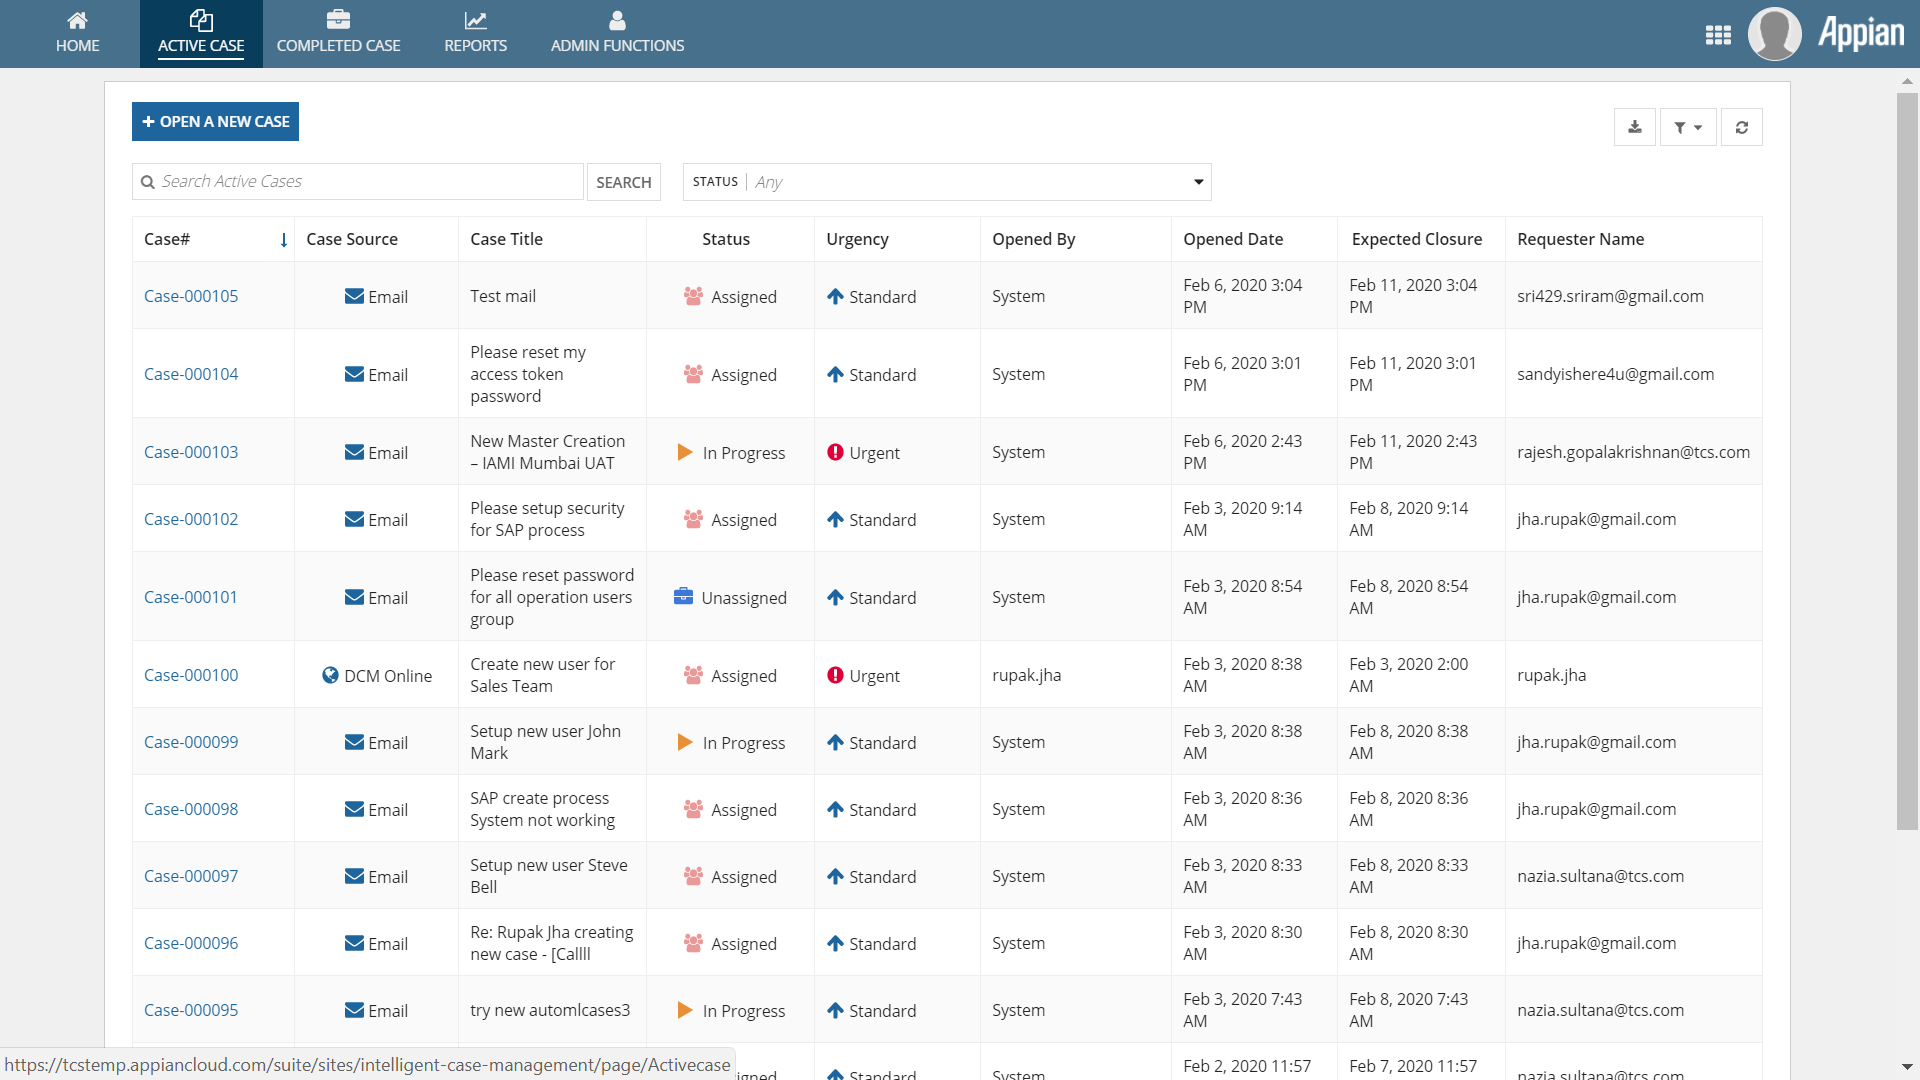Switch to Completed Case tab

click(x=338, y=34)
